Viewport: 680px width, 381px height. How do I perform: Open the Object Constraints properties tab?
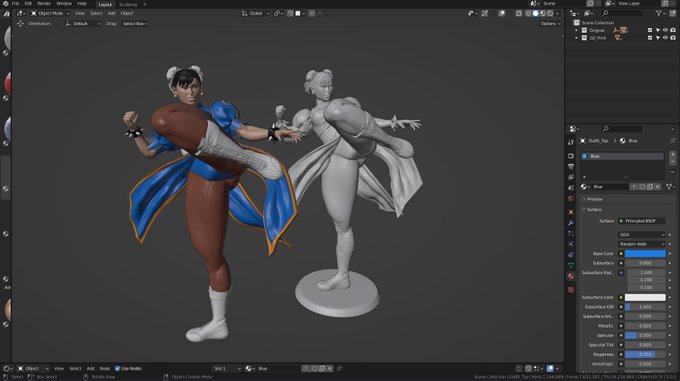point(571,255)
